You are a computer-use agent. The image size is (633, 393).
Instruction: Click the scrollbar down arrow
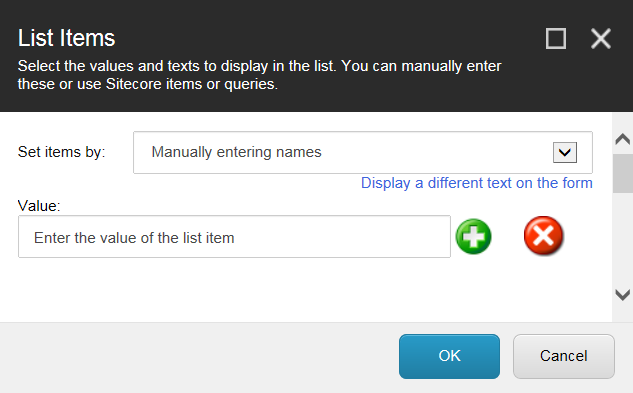(x=623, y=294)
